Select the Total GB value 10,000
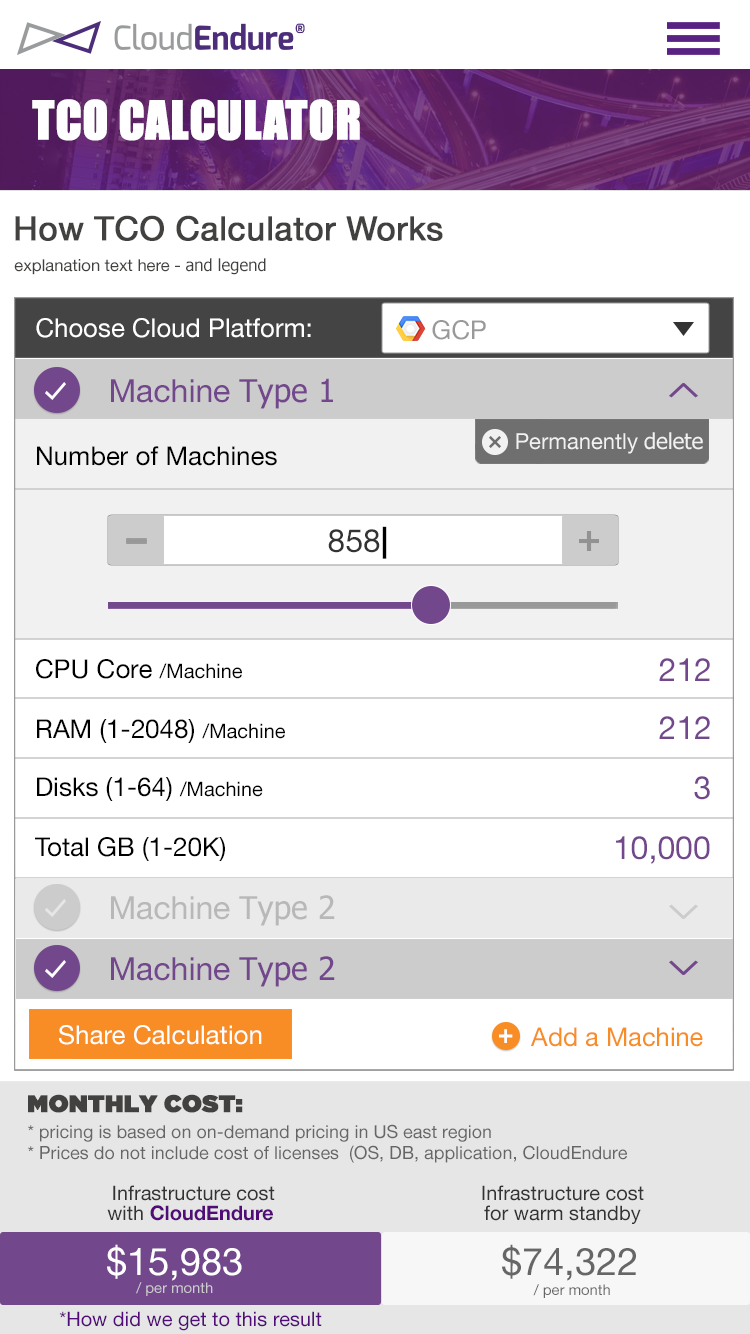 coord(662,848)
